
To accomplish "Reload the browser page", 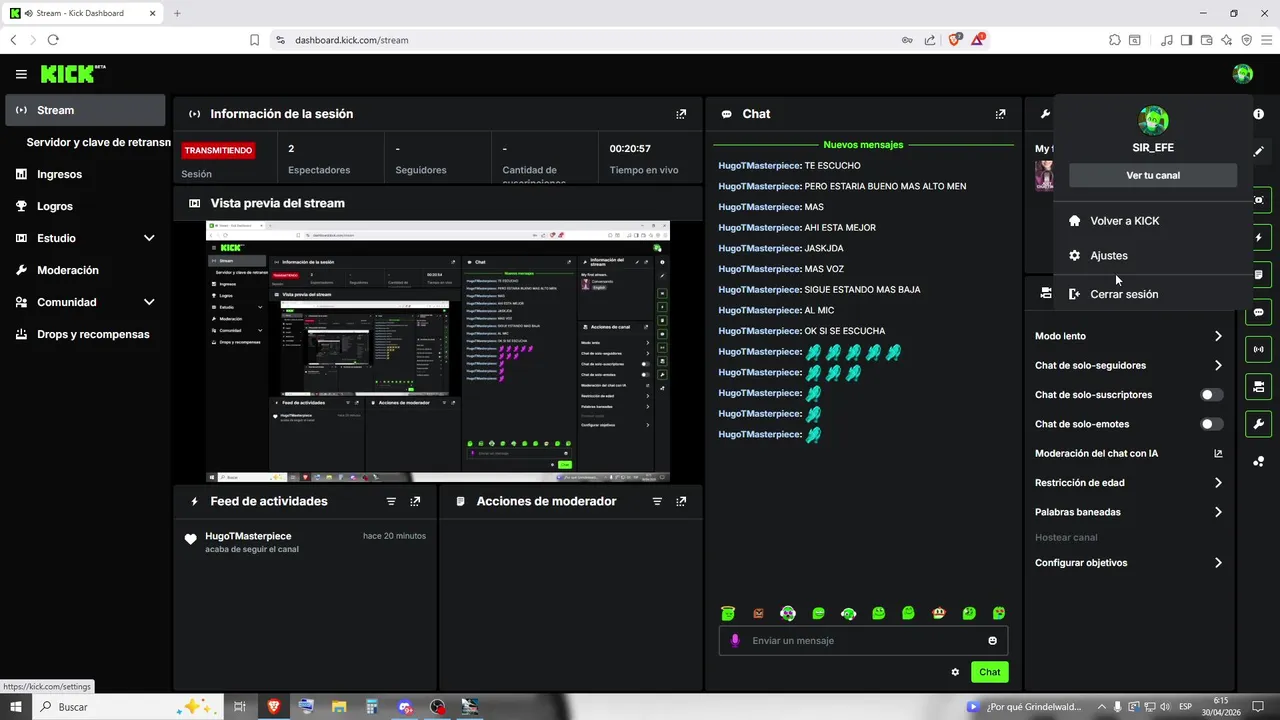I will [53, 40].
